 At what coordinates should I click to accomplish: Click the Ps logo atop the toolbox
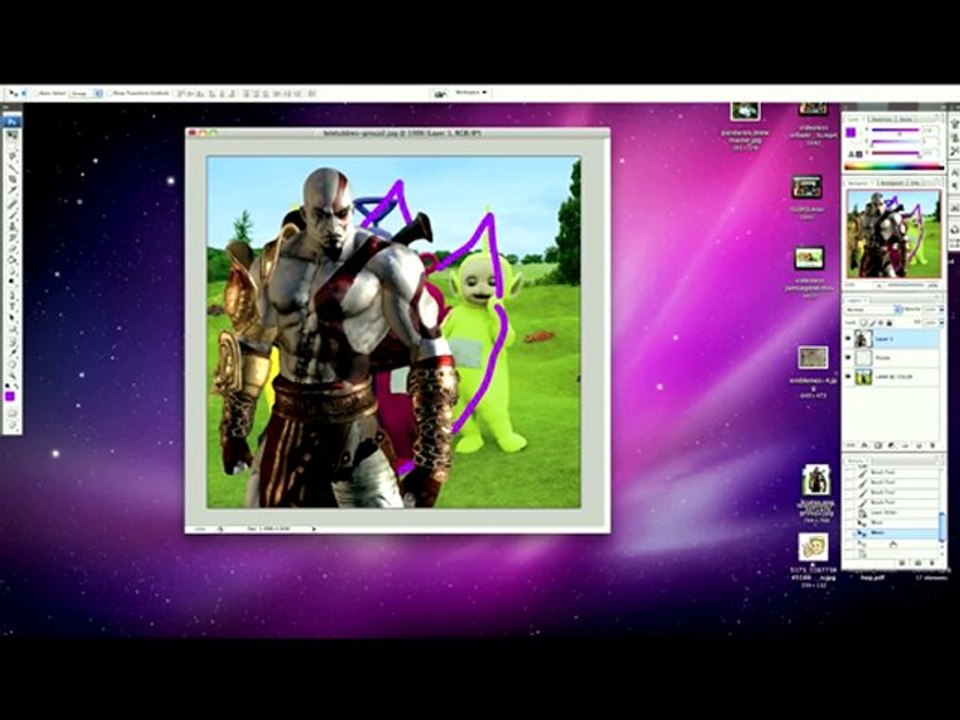[12, 122]
